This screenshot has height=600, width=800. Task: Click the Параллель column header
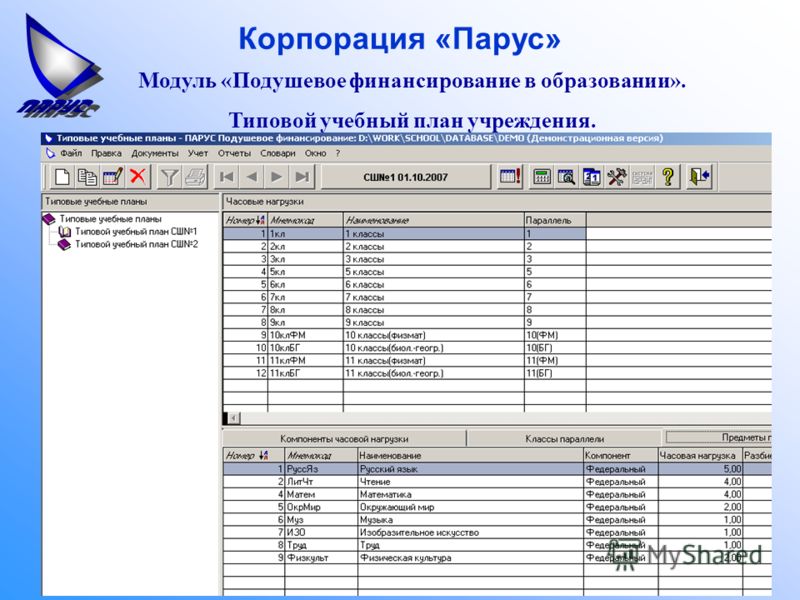555,220
